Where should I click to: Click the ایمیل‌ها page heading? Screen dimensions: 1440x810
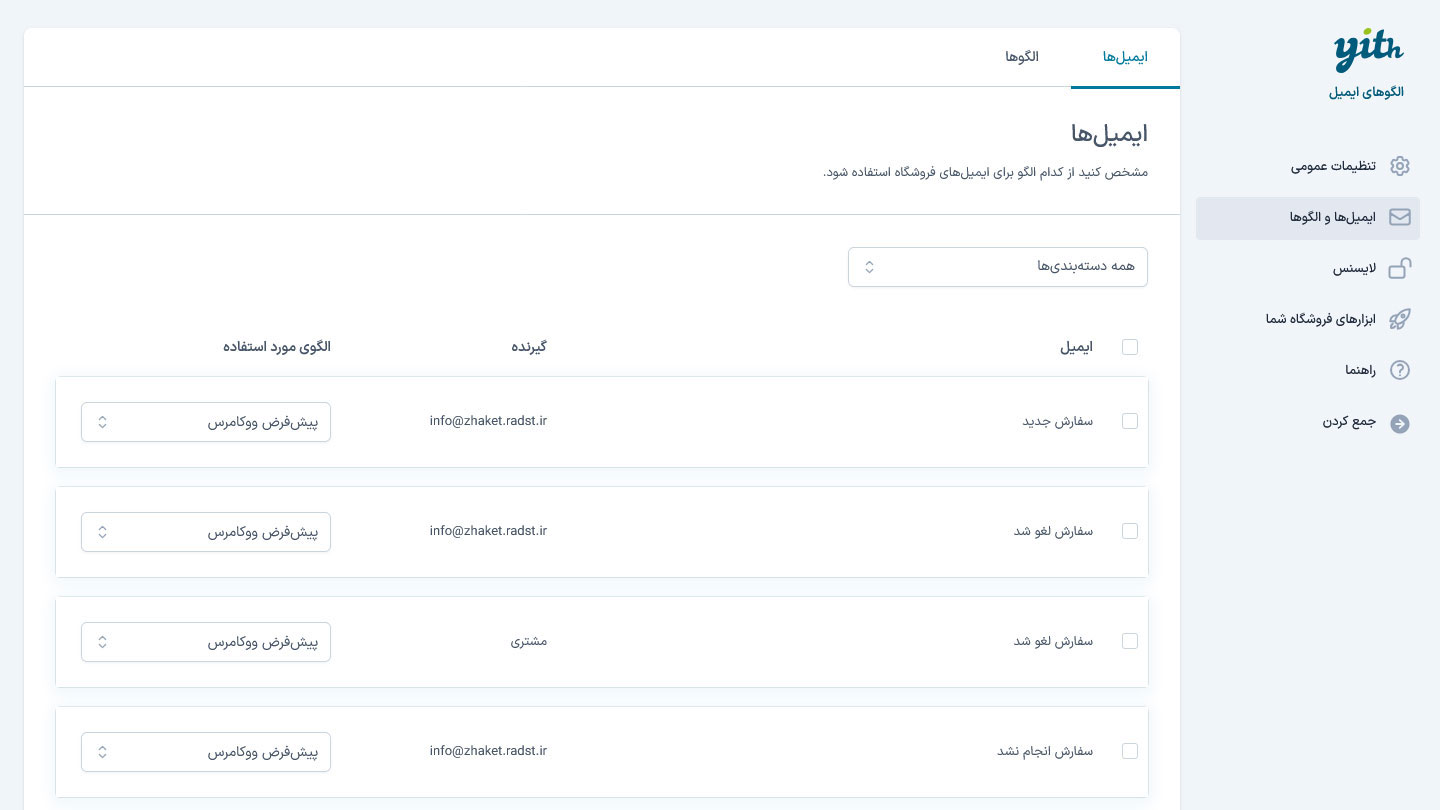[1109, 133]
